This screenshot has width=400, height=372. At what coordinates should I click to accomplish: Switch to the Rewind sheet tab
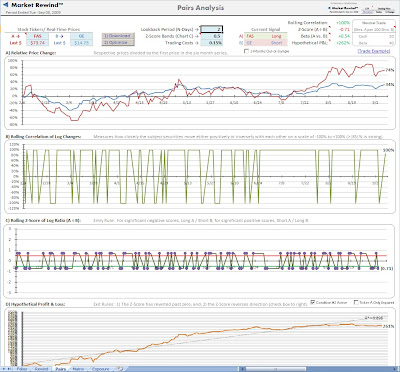coord(41,369)
